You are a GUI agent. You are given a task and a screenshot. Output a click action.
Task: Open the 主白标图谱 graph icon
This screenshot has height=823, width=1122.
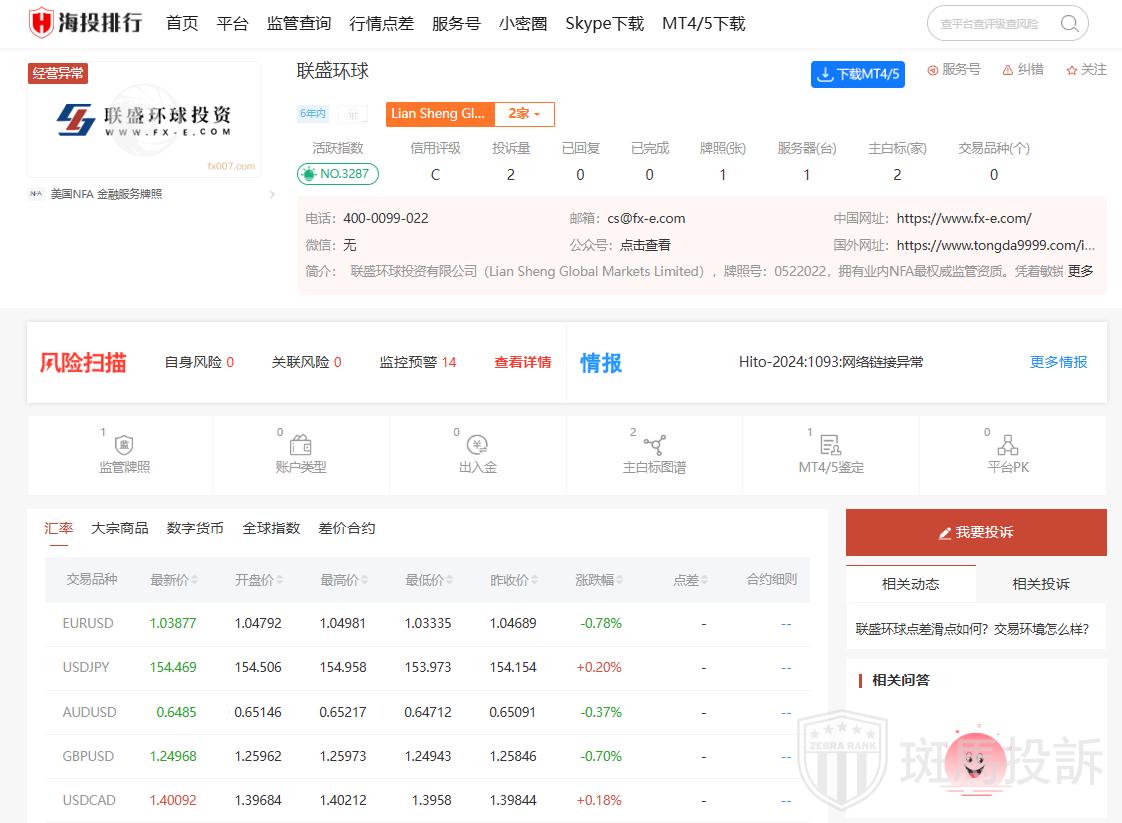point(654,446)
